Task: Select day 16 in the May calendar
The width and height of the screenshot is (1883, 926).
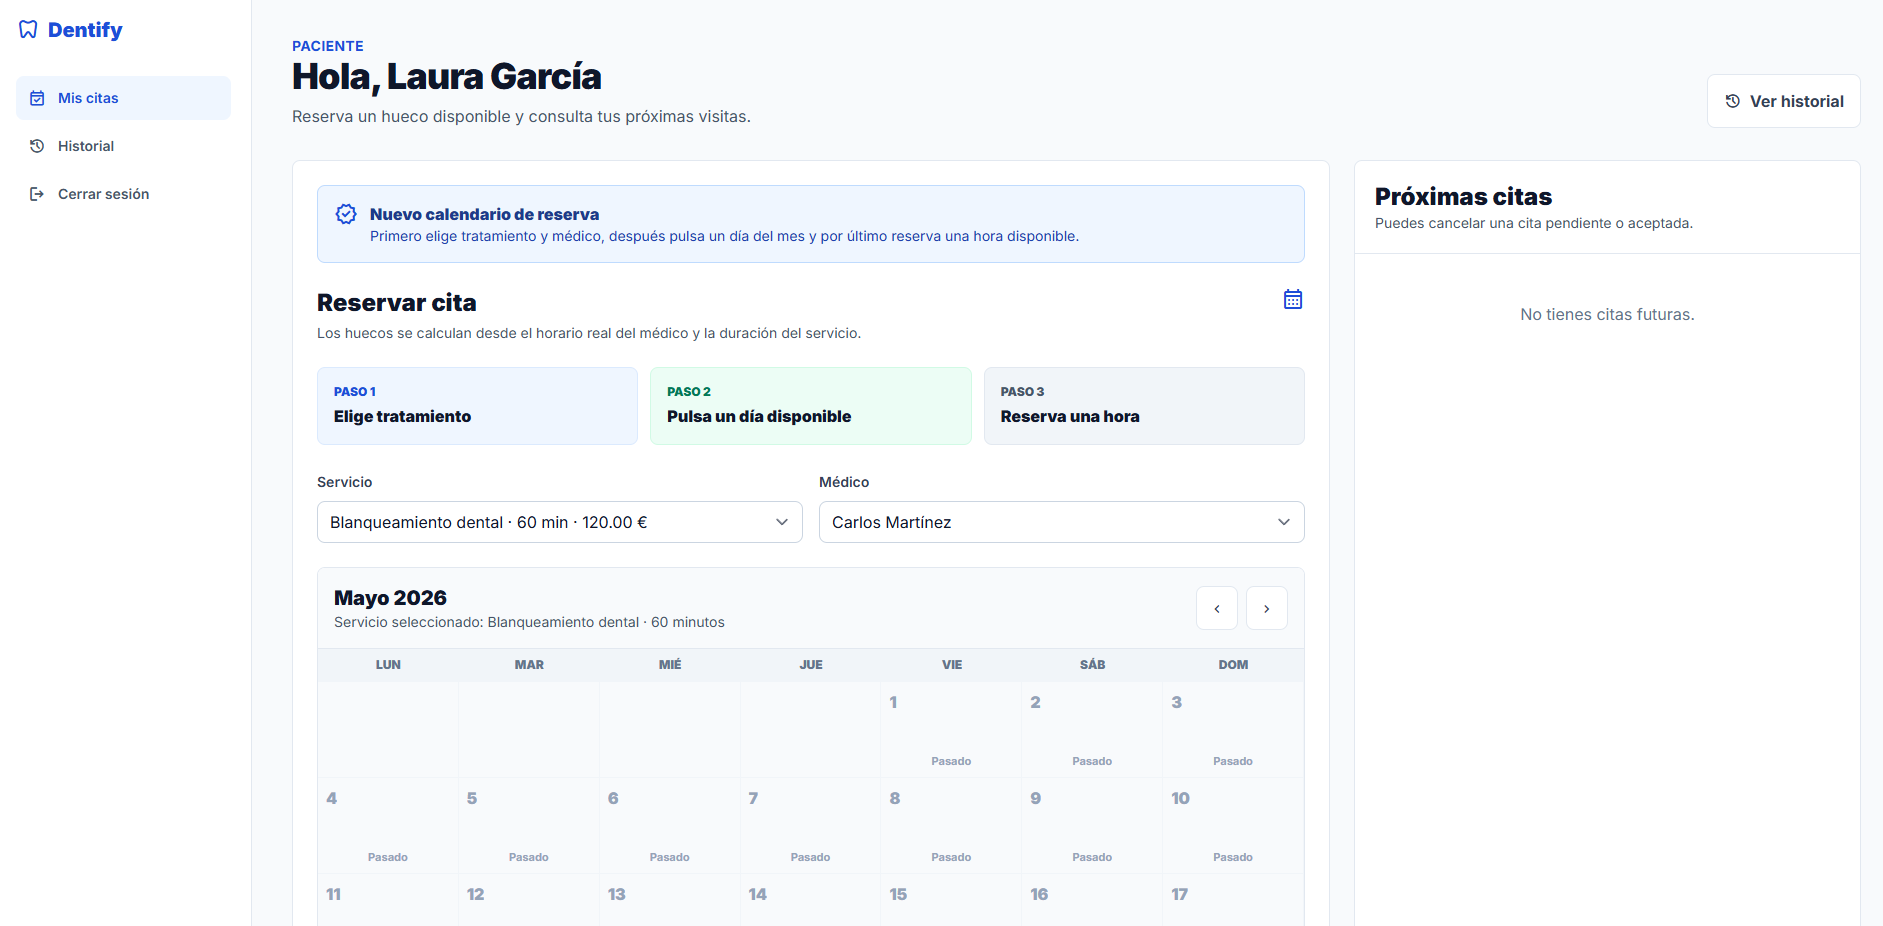Action: click(1092, 900)
